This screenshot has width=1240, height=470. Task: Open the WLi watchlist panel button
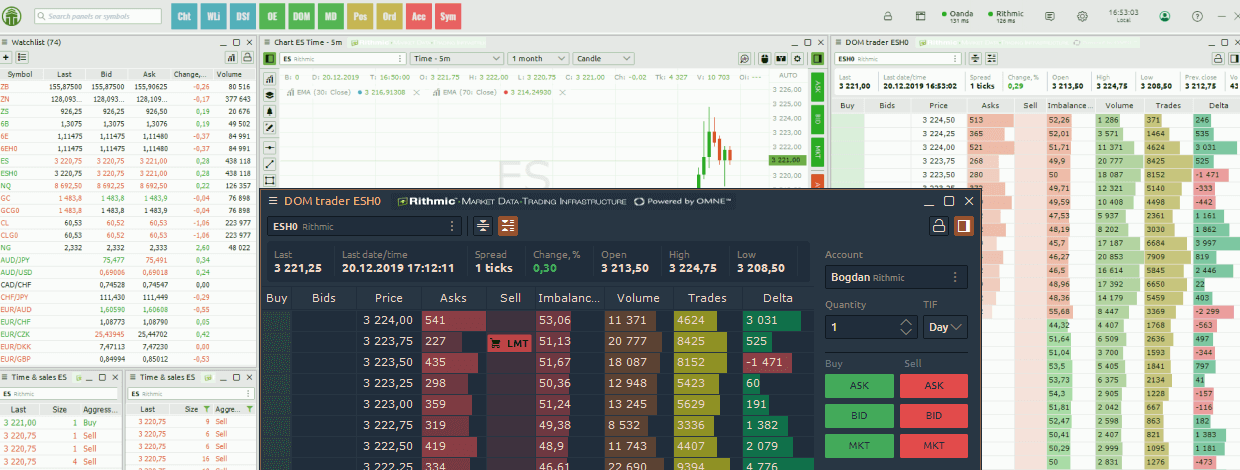pyautogui.click(x=213, y=17)
